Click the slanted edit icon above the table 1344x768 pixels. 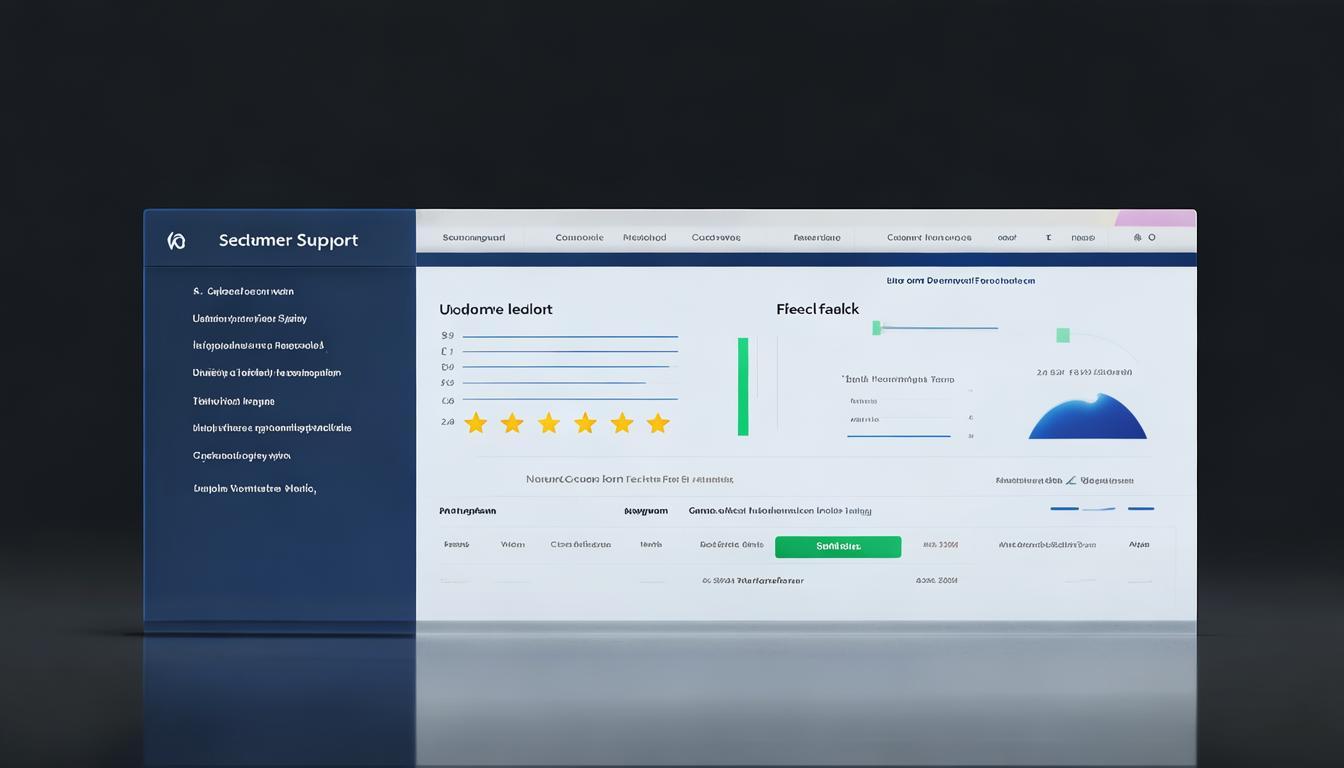(x=1071, y=480)
